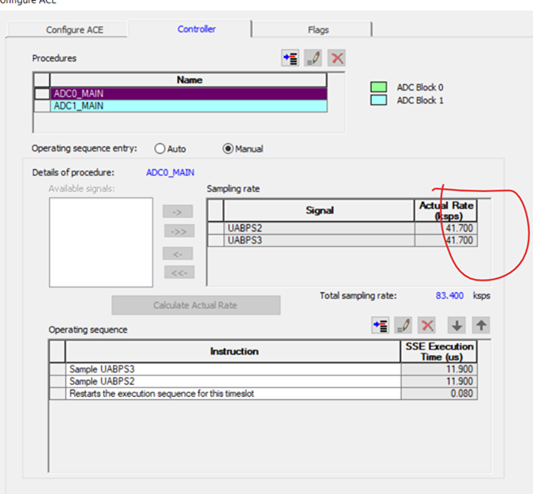Viewport: 533px width, 494px height.
Task: Click the edit procedure pencil icon
Action: [x=313, y=58]
